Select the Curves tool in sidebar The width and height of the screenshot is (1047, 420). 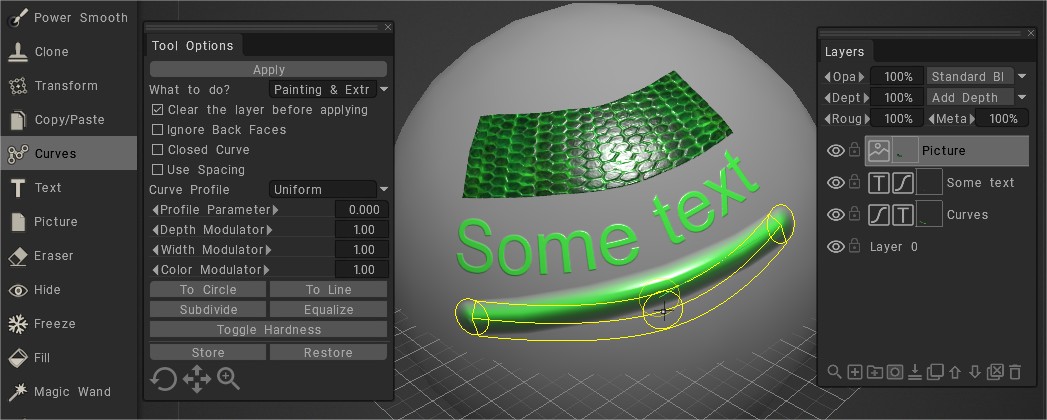pyautogui.click(x=68, y=154)
